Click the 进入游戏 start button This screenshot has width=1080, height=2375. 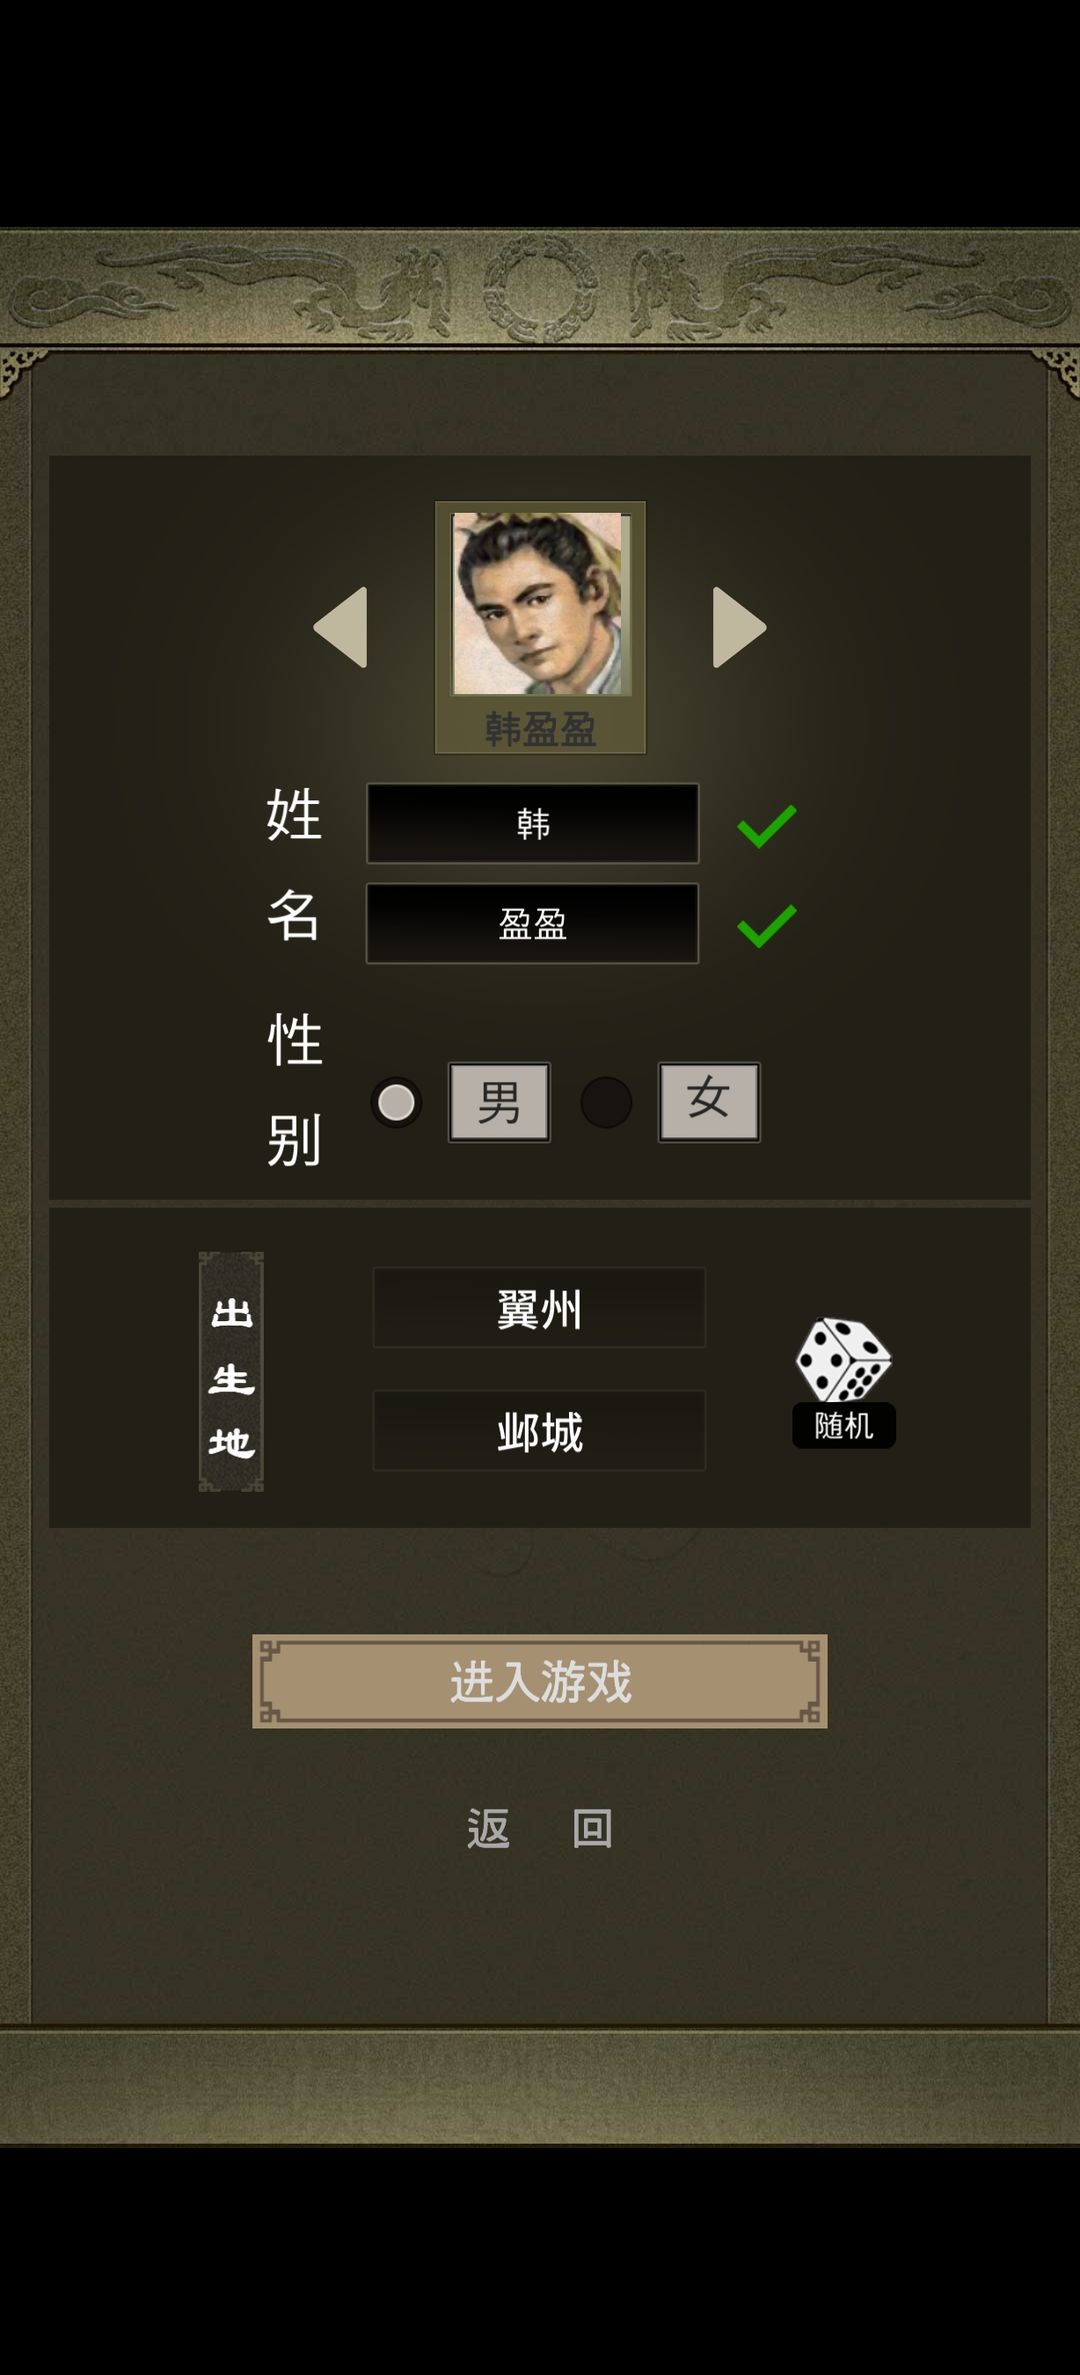pyautogui.click(x=540, y=1681)
